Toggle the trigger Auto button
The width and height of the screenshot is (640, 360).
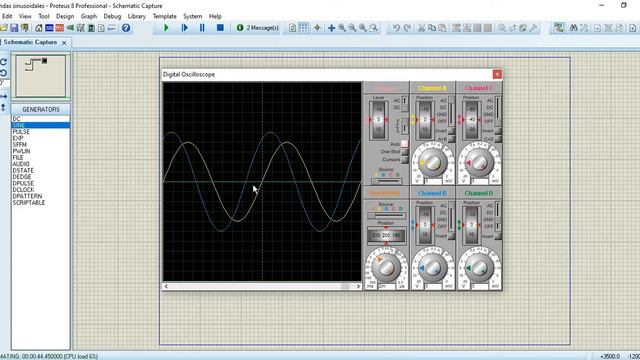404,144
